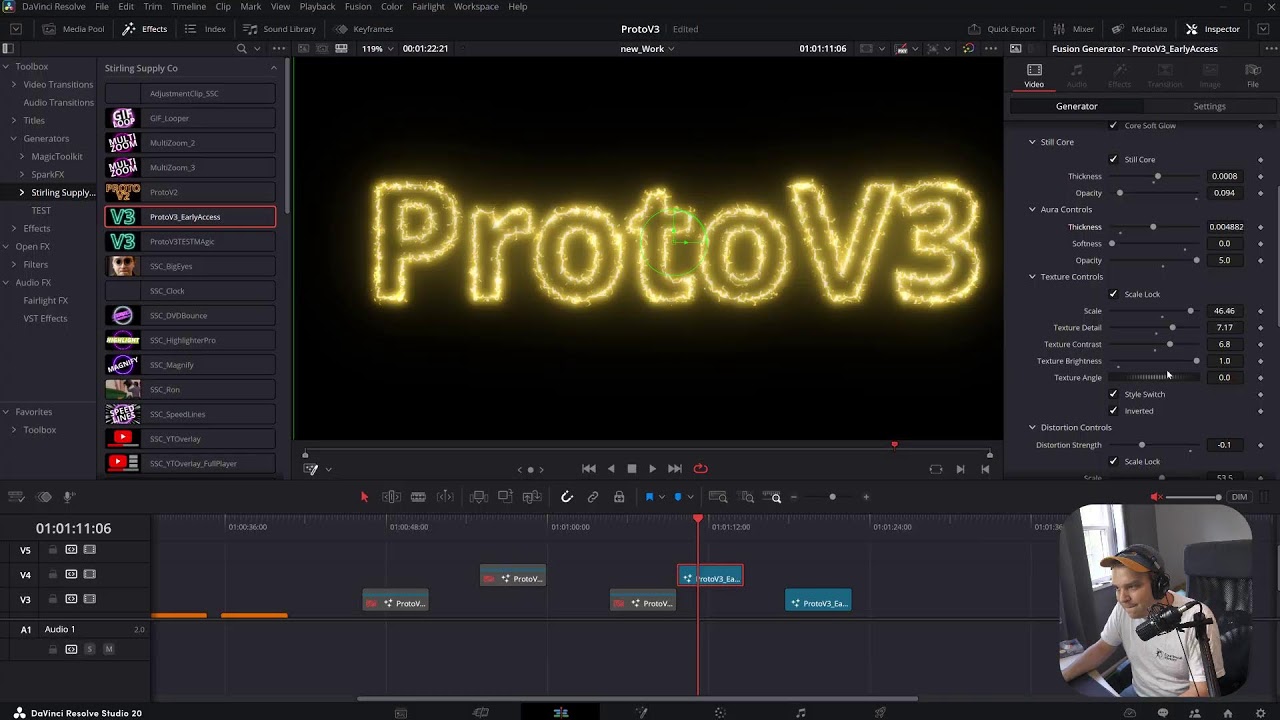1280x720 pixels.
Task: Stop playback in the viewer
Action: tap(632, 468)
